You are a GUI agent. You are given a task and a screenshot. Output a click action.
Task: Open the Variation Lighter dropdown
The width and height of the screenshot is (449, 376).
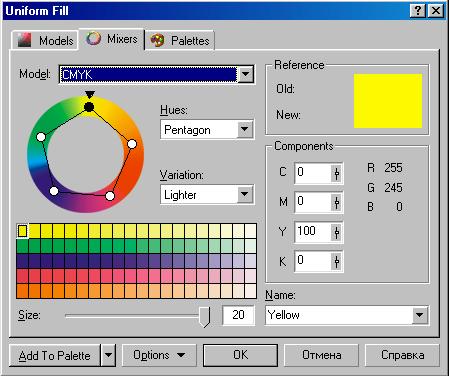245,194
